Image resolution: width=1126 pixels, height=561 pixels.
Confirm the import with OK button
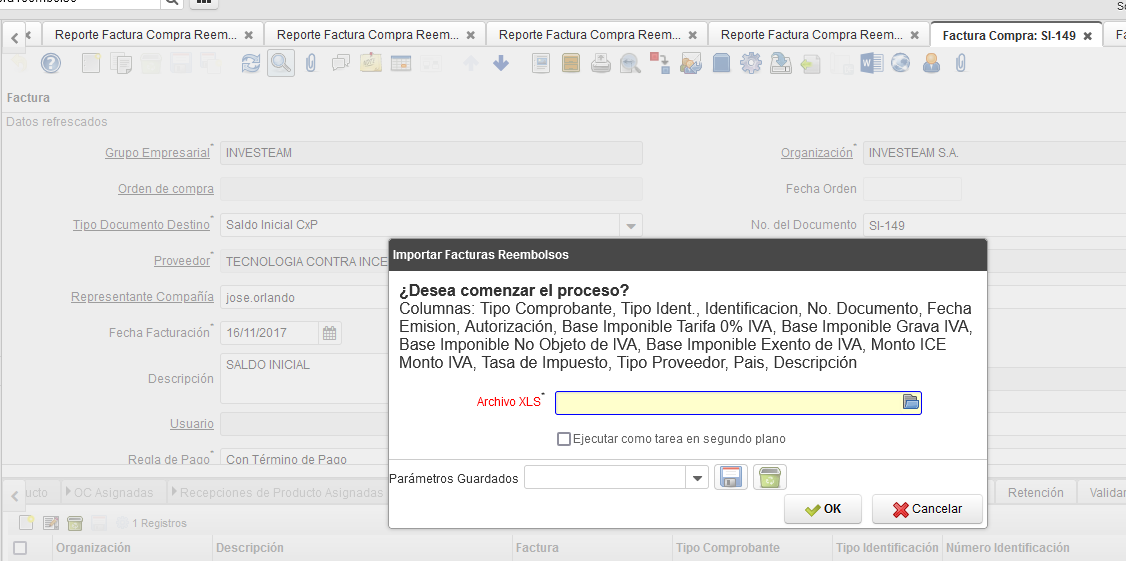tap(823, 509)
